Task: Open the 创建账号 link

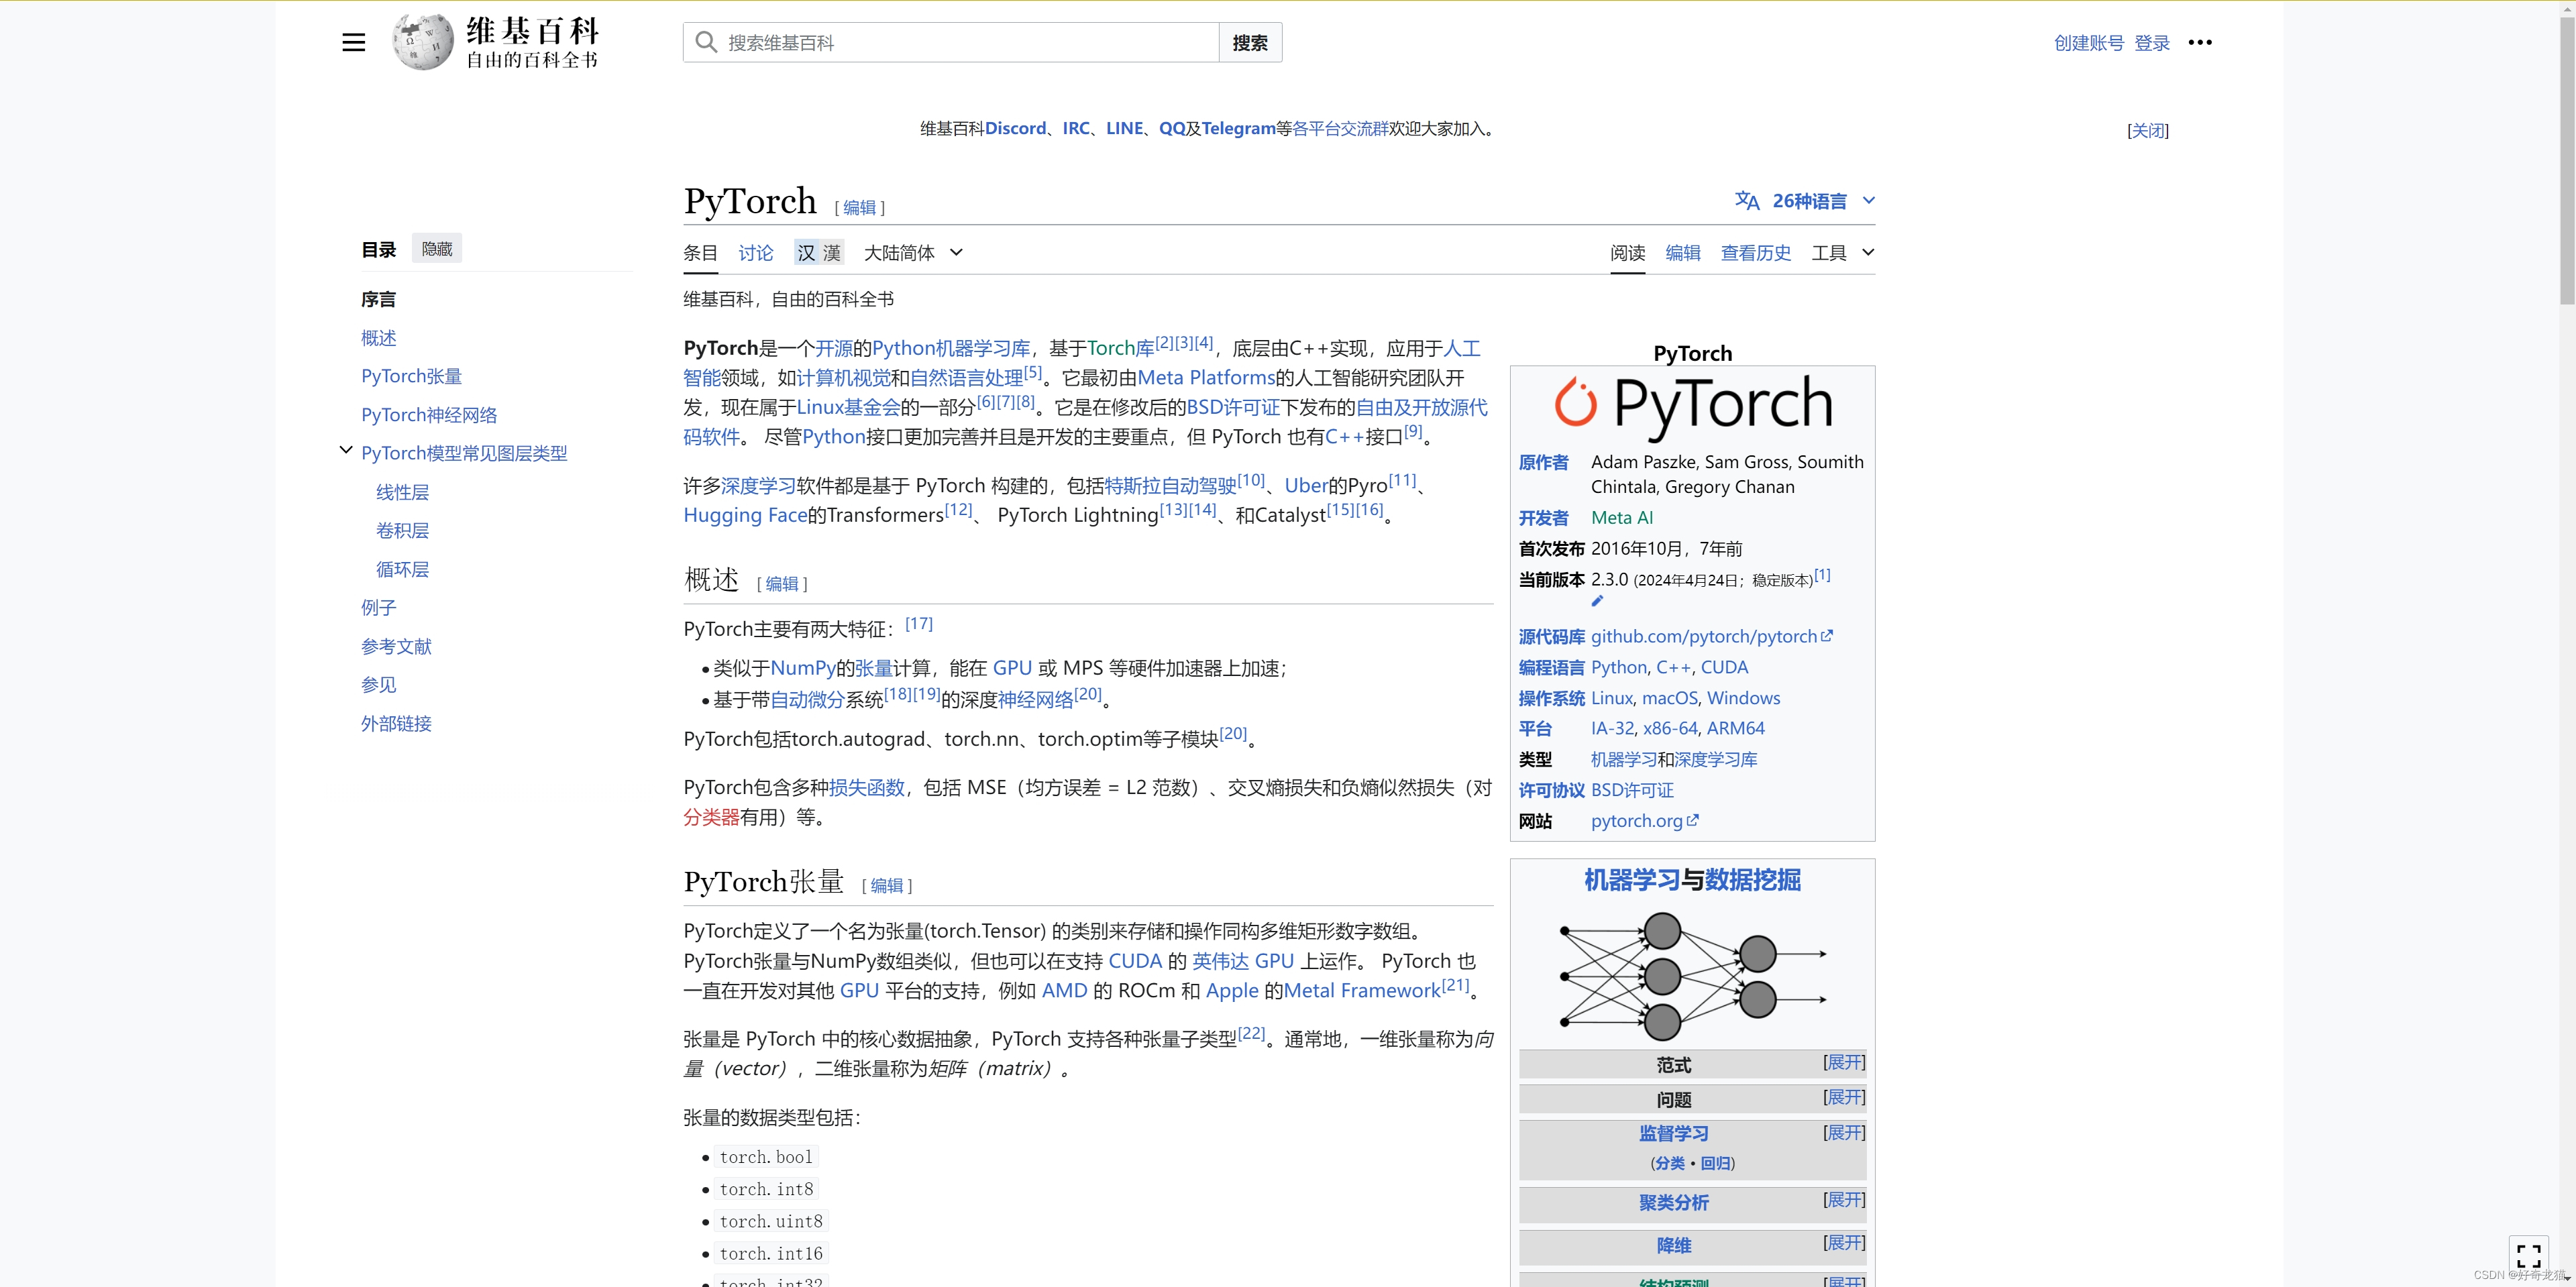Action: click(x=2088, y=43)
